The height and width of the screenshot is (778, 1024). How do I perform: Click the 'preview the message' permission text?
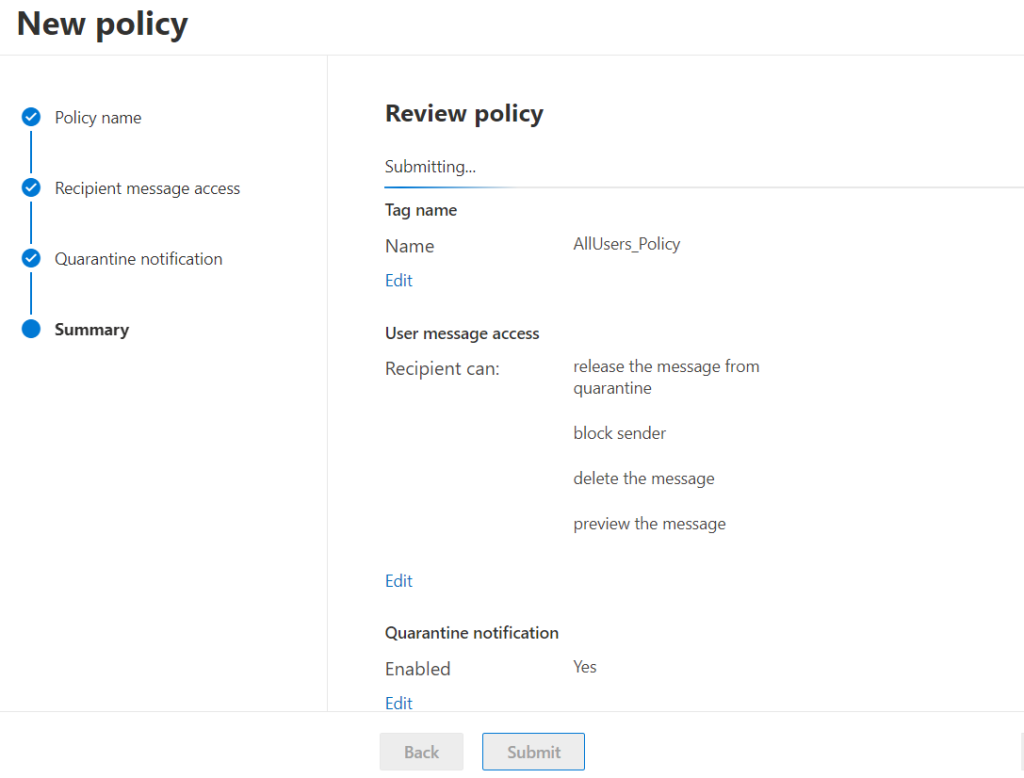tap(649, 523)
